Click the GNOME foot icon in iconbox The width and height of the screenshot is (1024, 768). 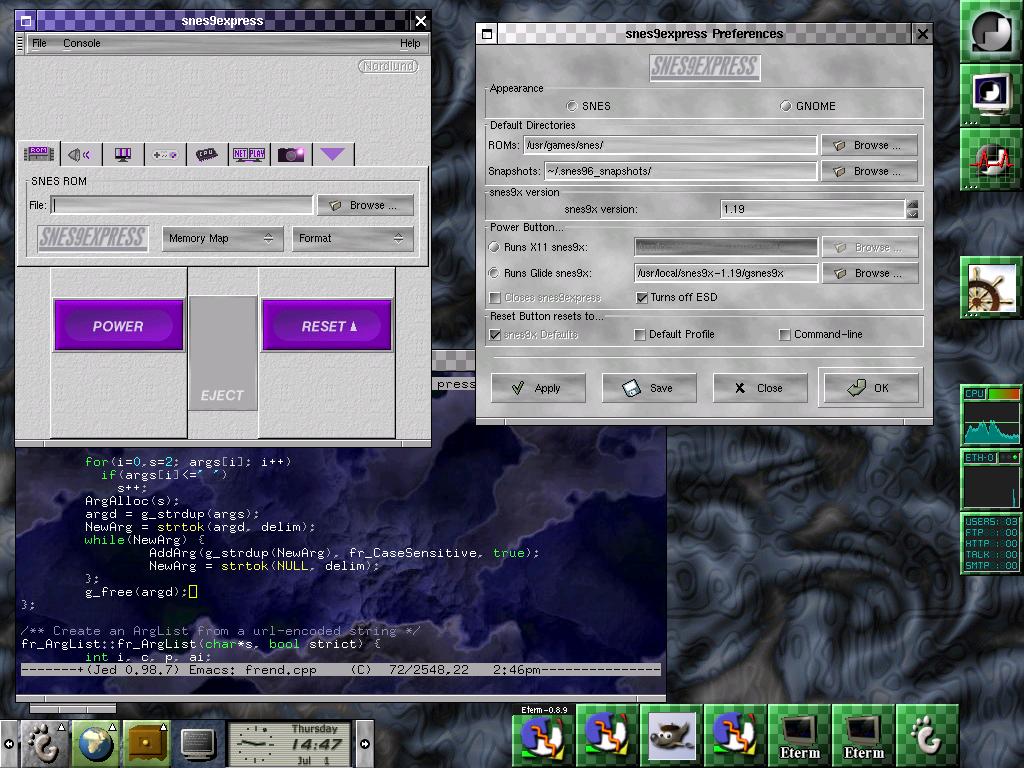[927, 735]
